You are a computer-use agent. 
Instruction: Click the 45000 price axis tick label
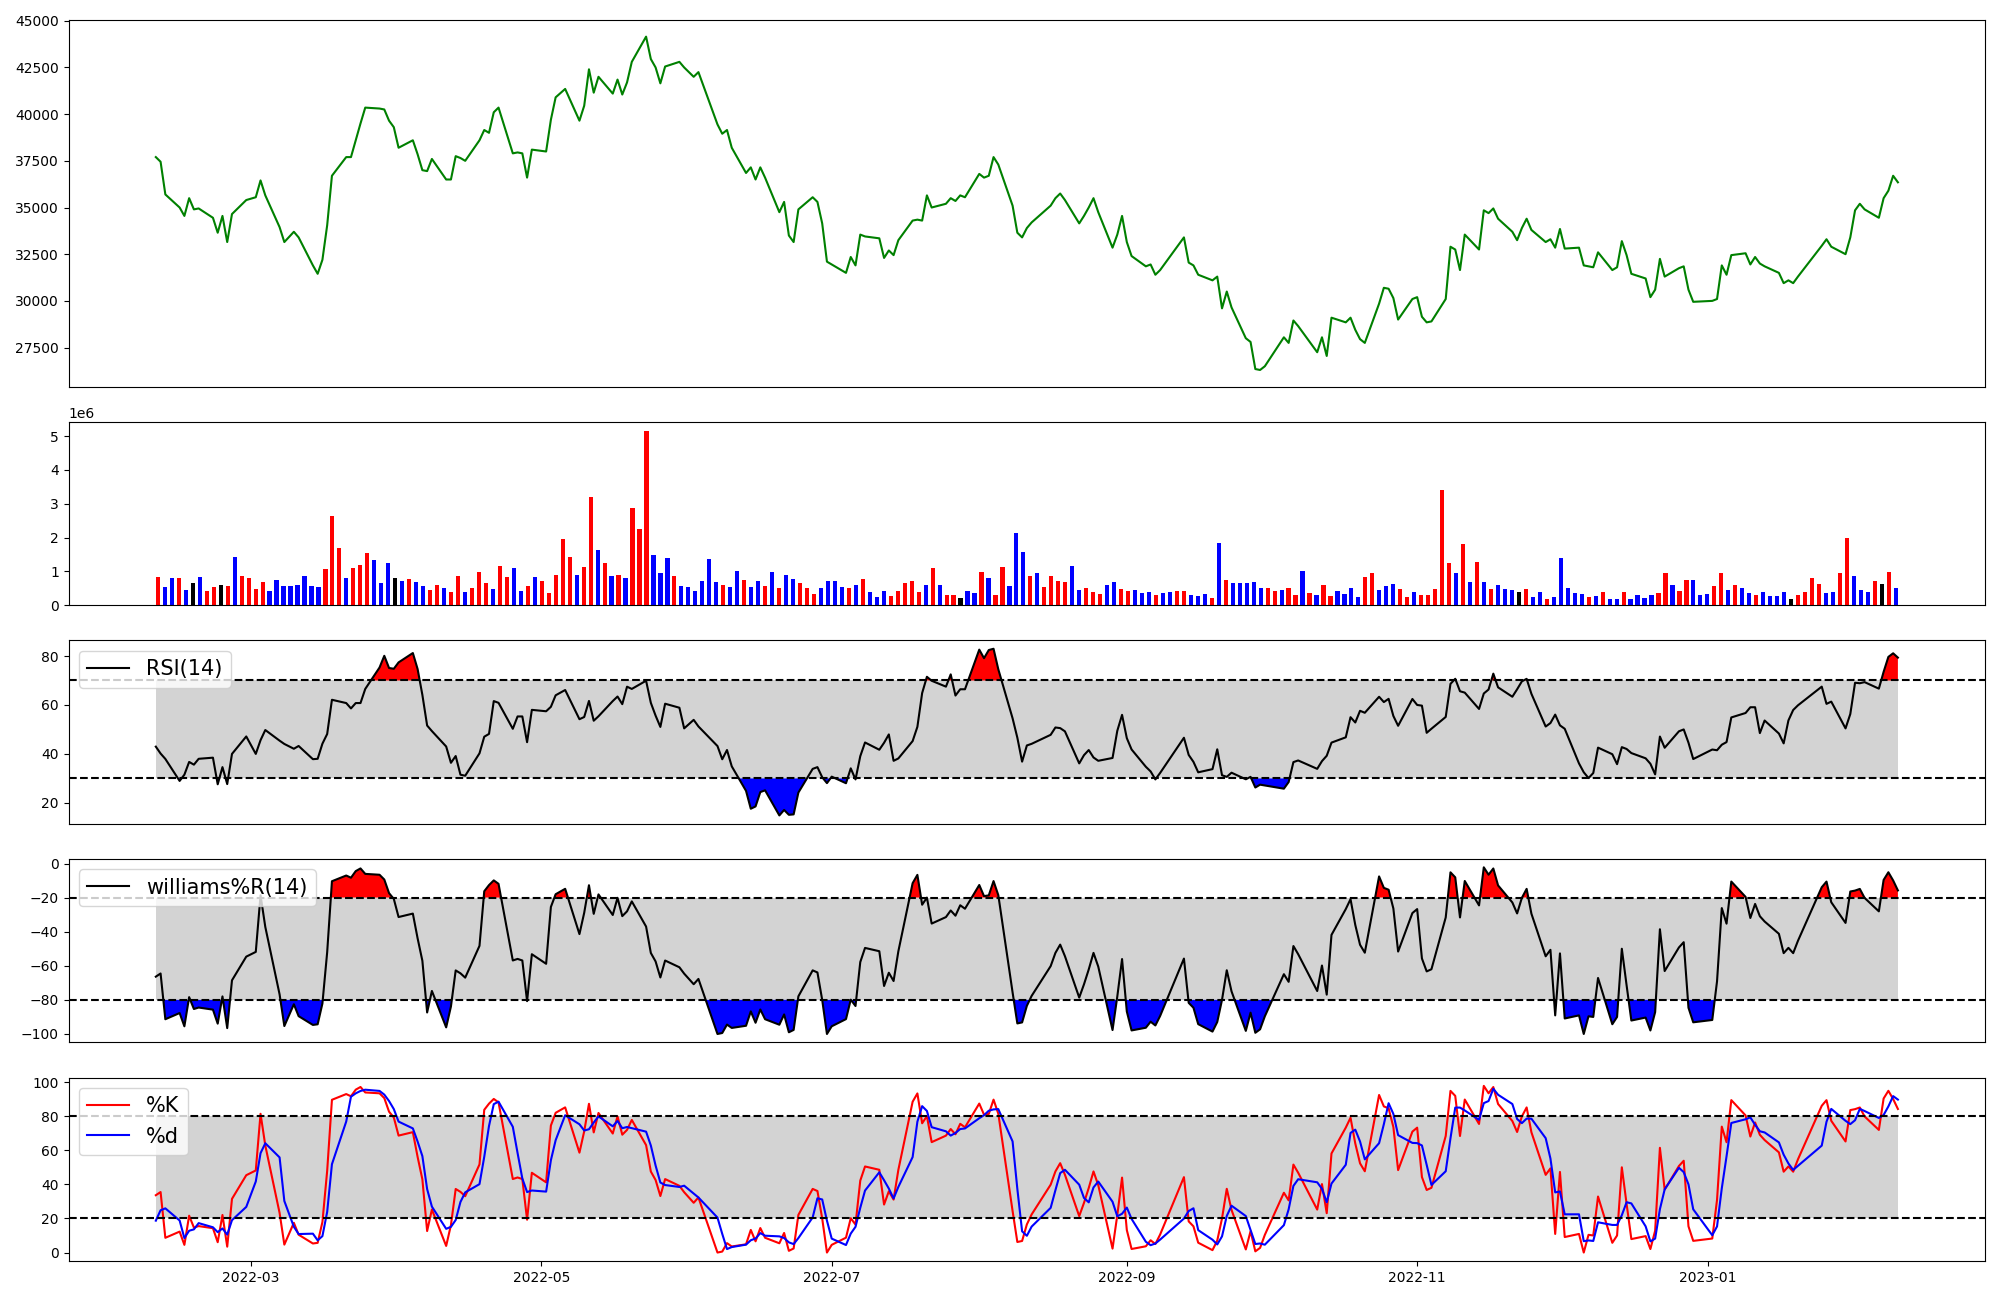point(37,21)
